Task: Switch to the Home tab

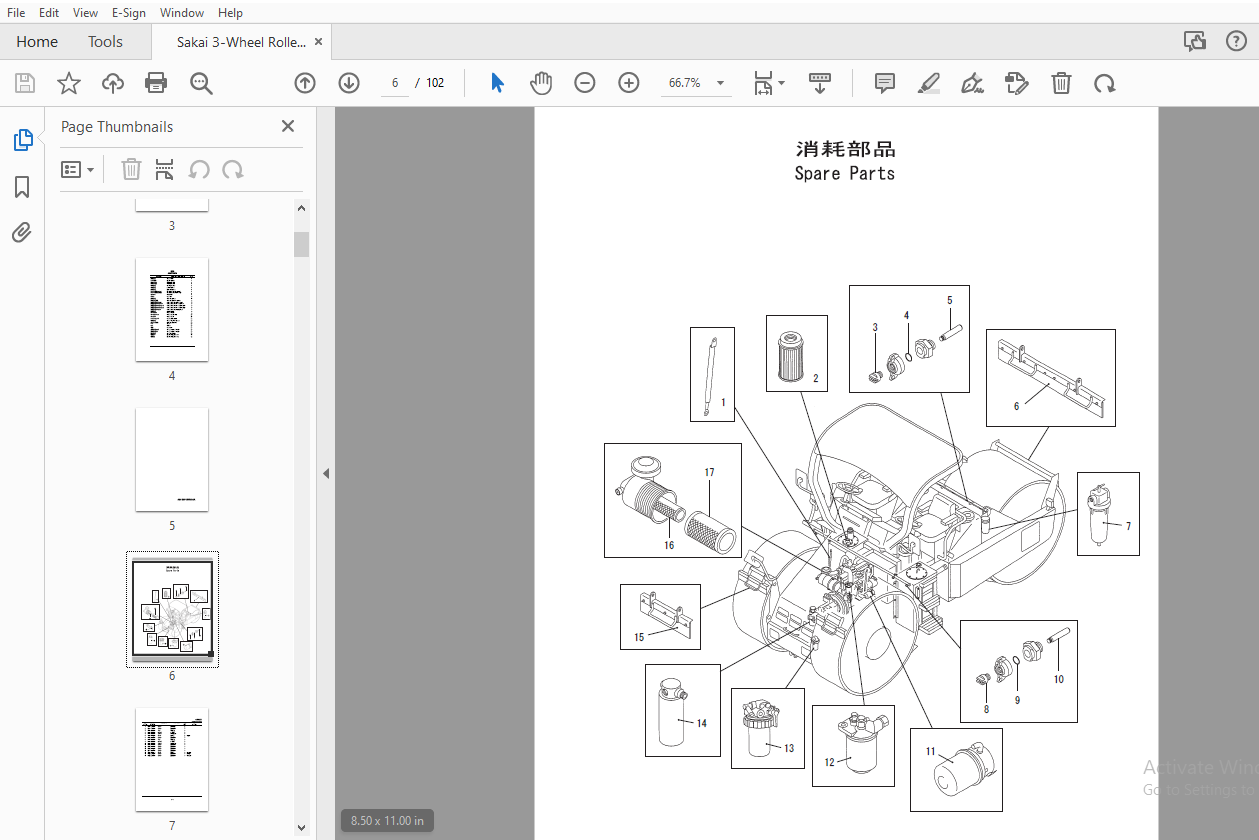Action: [x=37, y=42]
